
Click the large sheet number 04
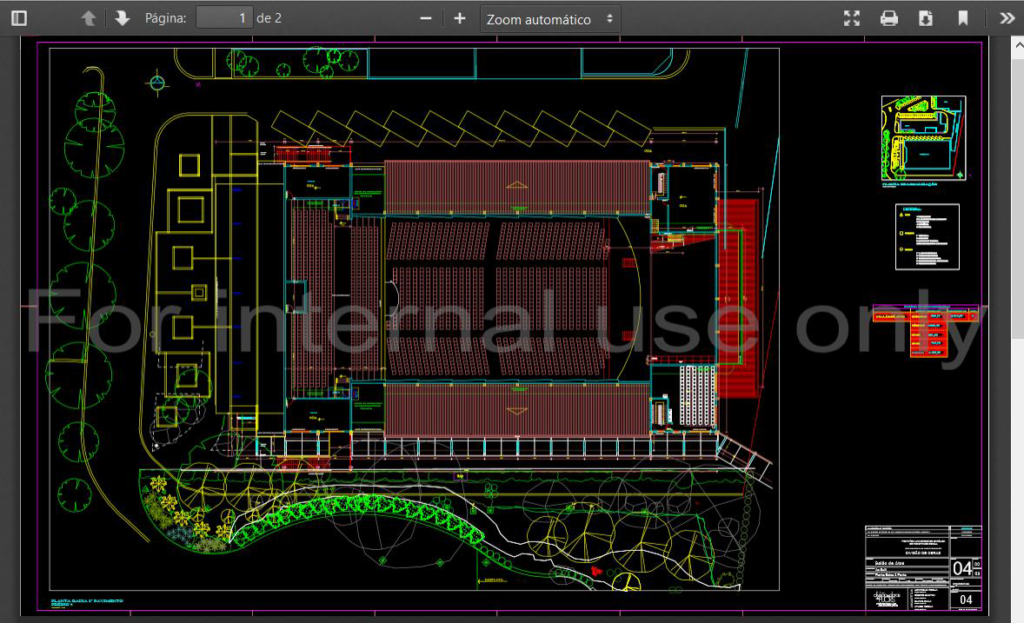(962, 569)
